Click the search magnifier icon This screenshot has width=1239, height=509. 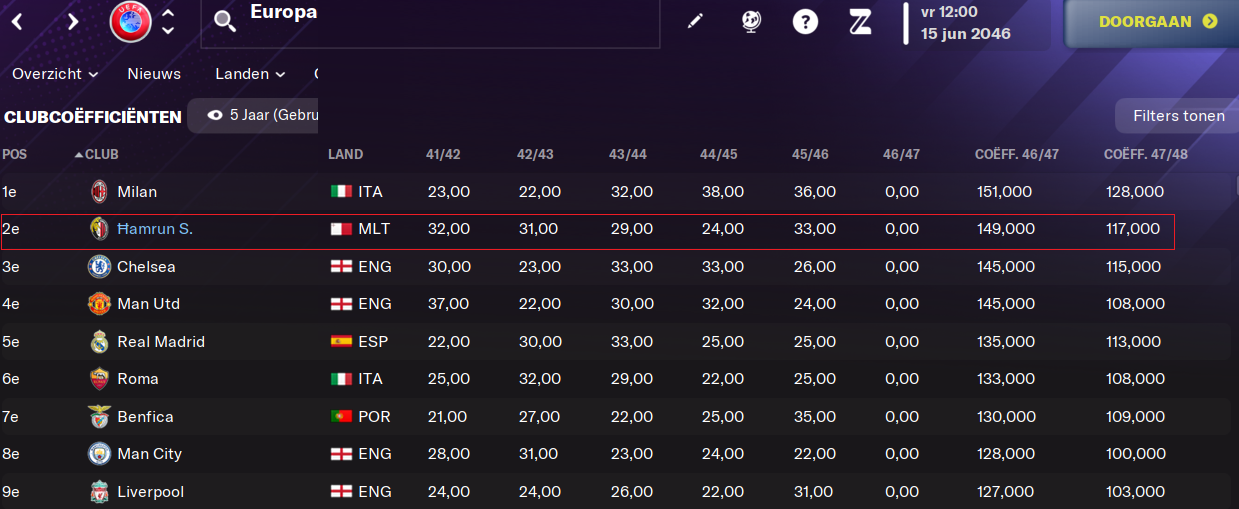225,22
